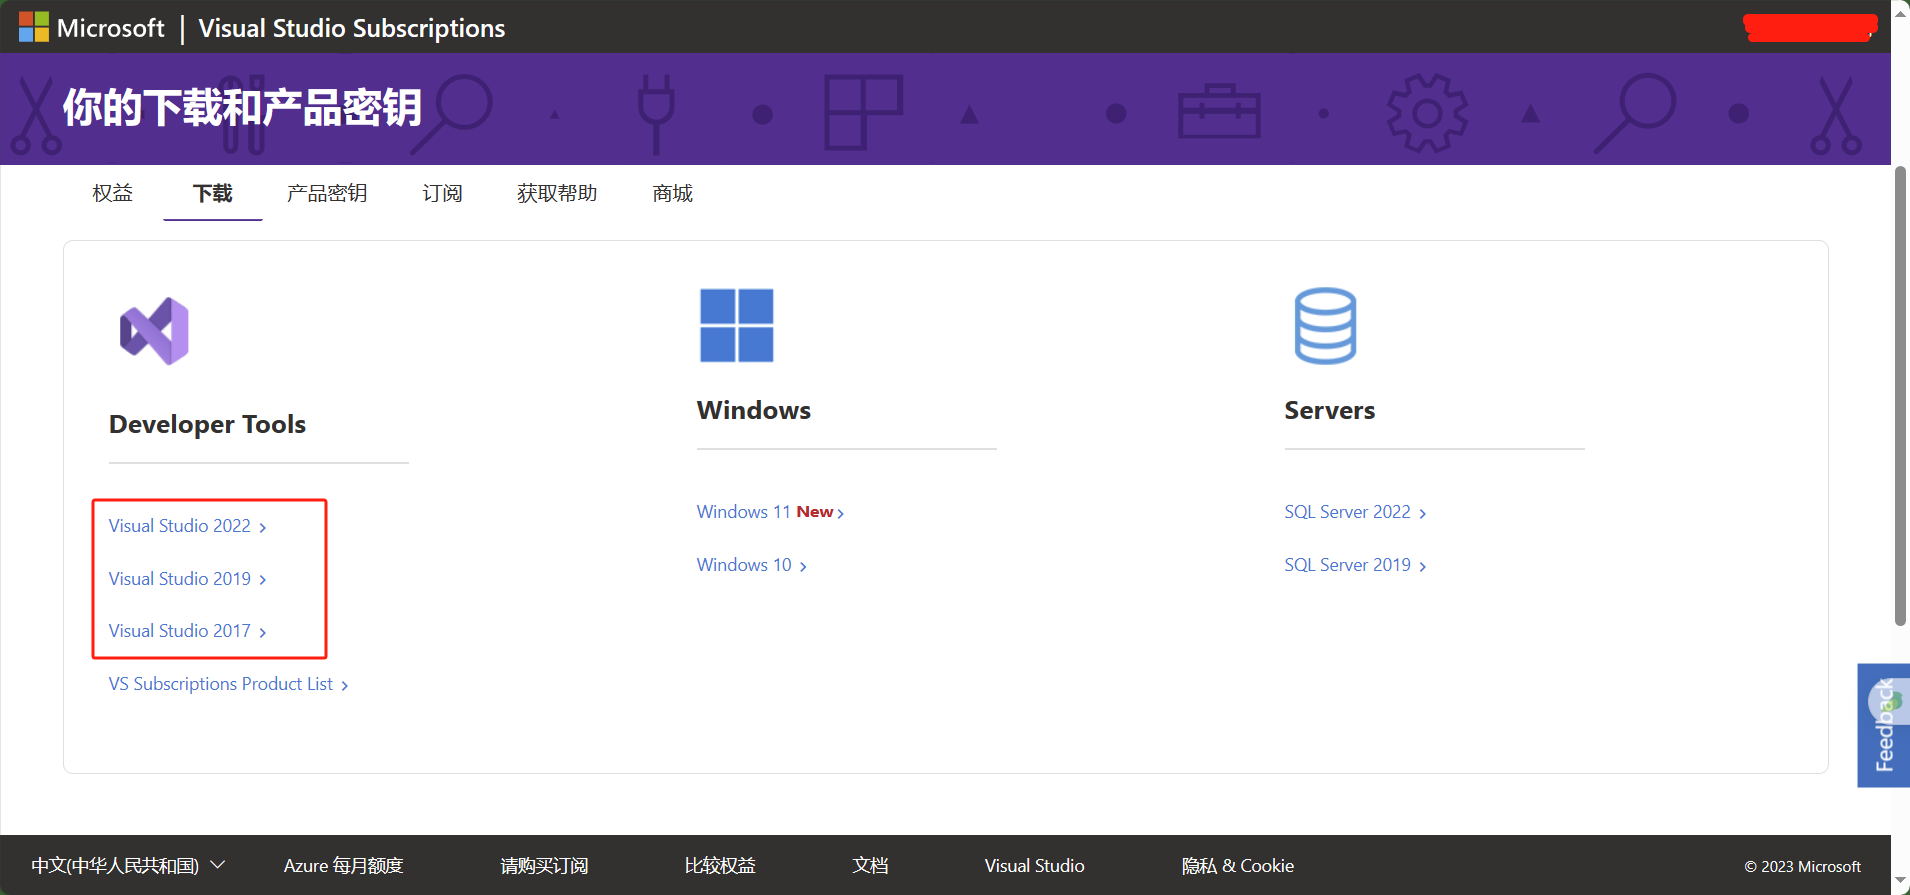This screenshot has width=1910, height=895.
Task: Click the Visual Studio purple logo icon
Action: click(154, 331)
